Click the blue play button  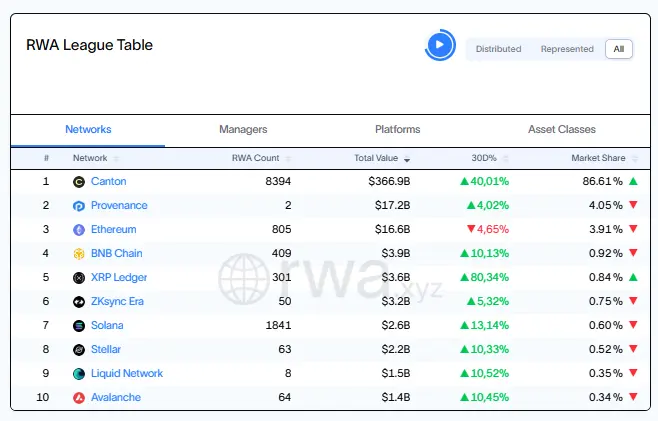pos(440,44)
